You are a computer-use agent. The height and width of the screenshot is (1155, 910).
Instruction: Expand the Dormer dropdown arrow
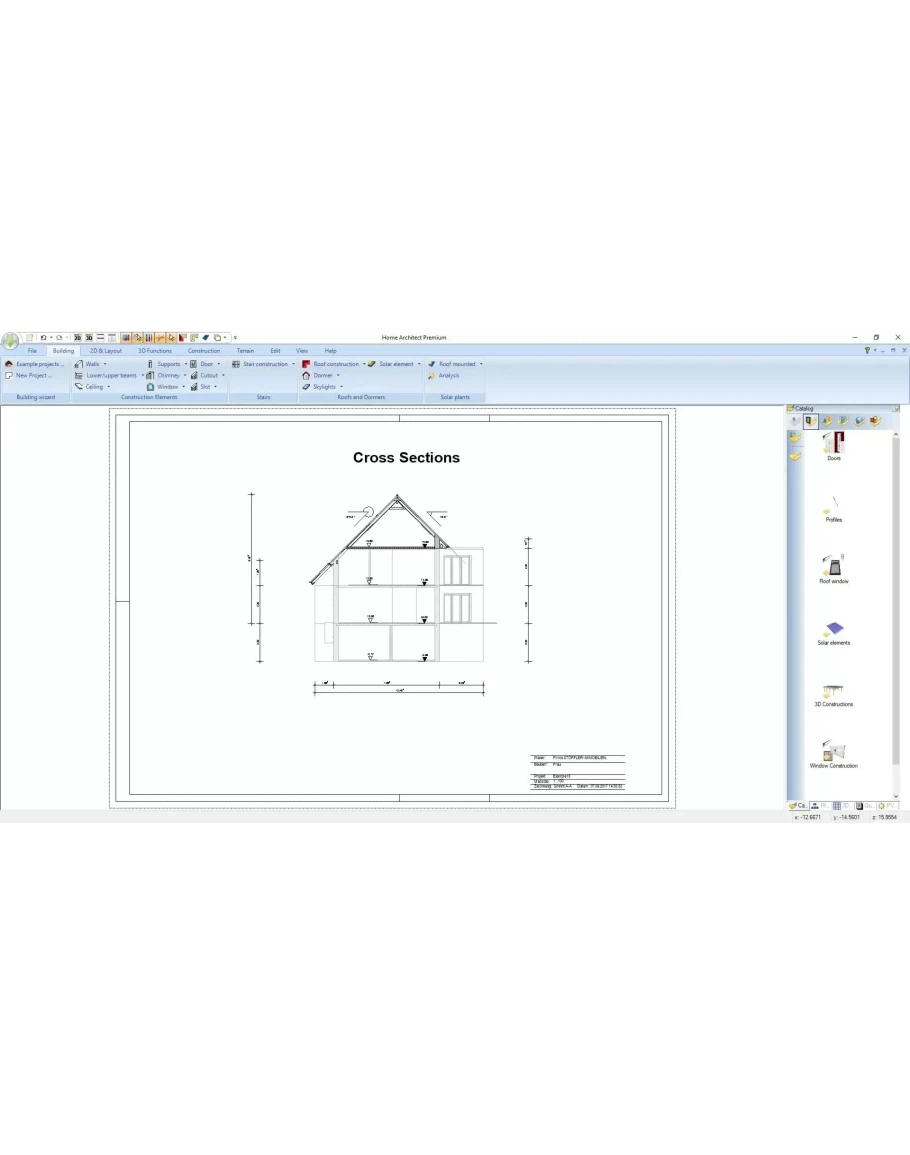pyautogui.click(x=338, y=375)
